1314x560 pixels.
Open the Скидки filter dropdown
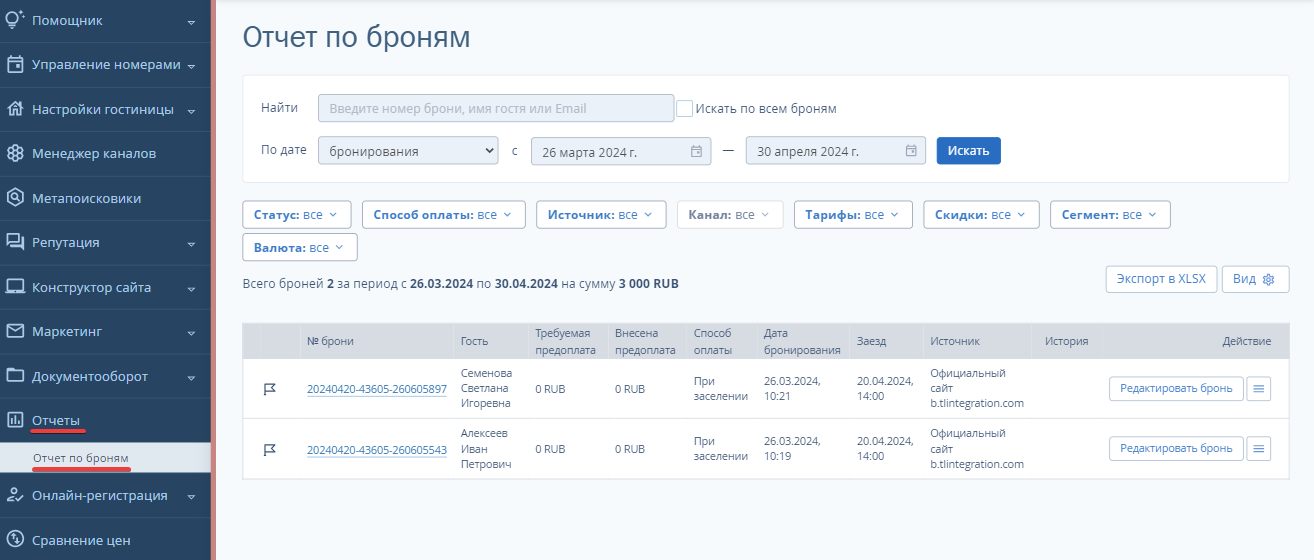(981, 215)
